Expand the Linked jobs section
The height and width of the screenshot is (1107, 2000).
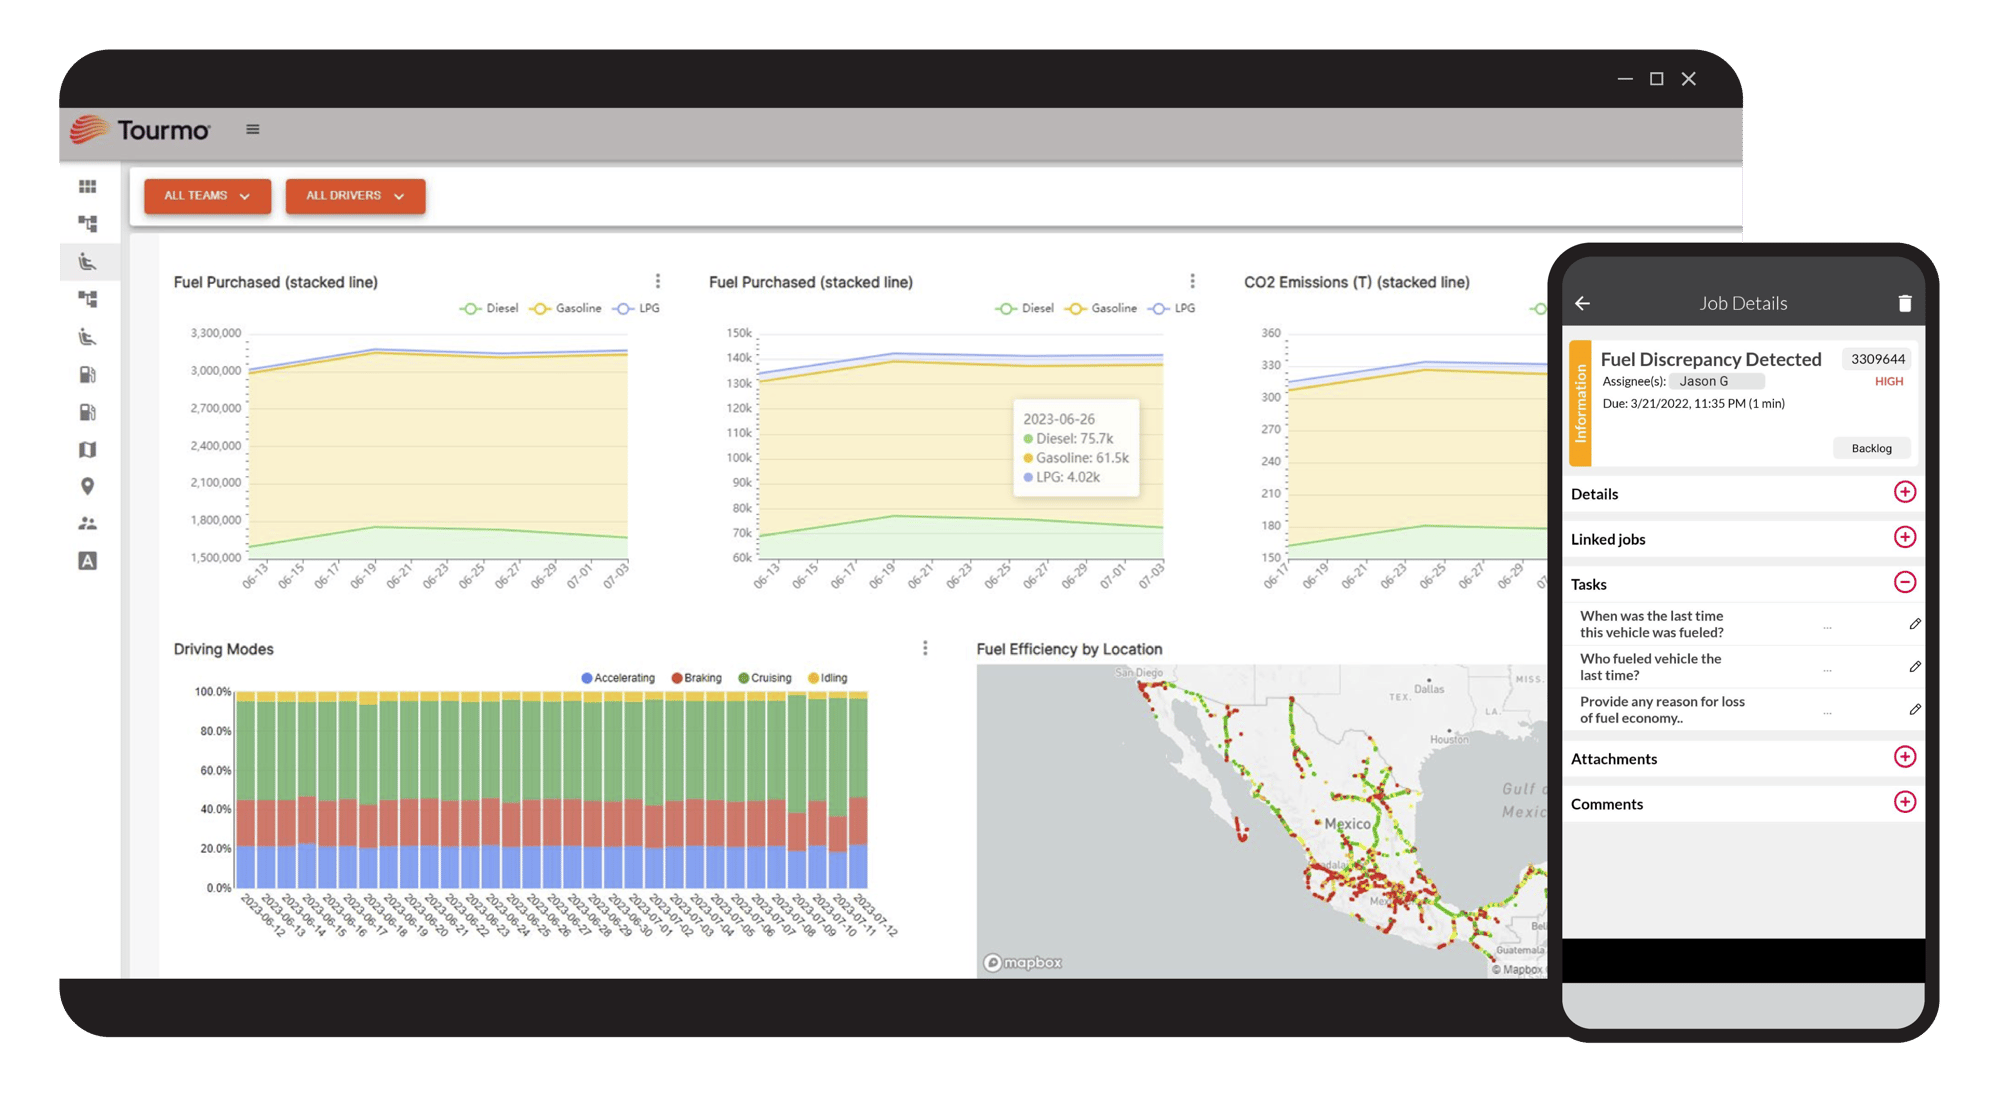tap(1904, 537)
